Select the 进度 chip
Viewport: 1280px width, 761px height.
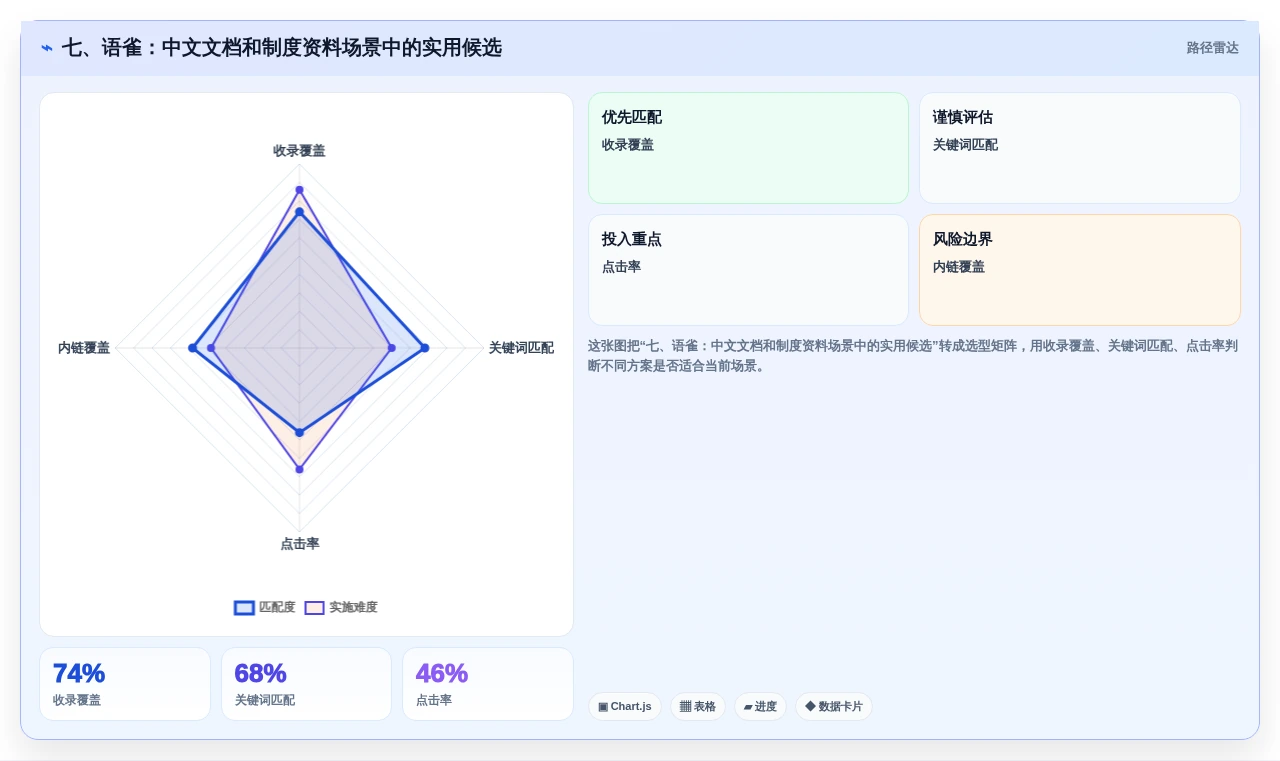click(760, 707)
